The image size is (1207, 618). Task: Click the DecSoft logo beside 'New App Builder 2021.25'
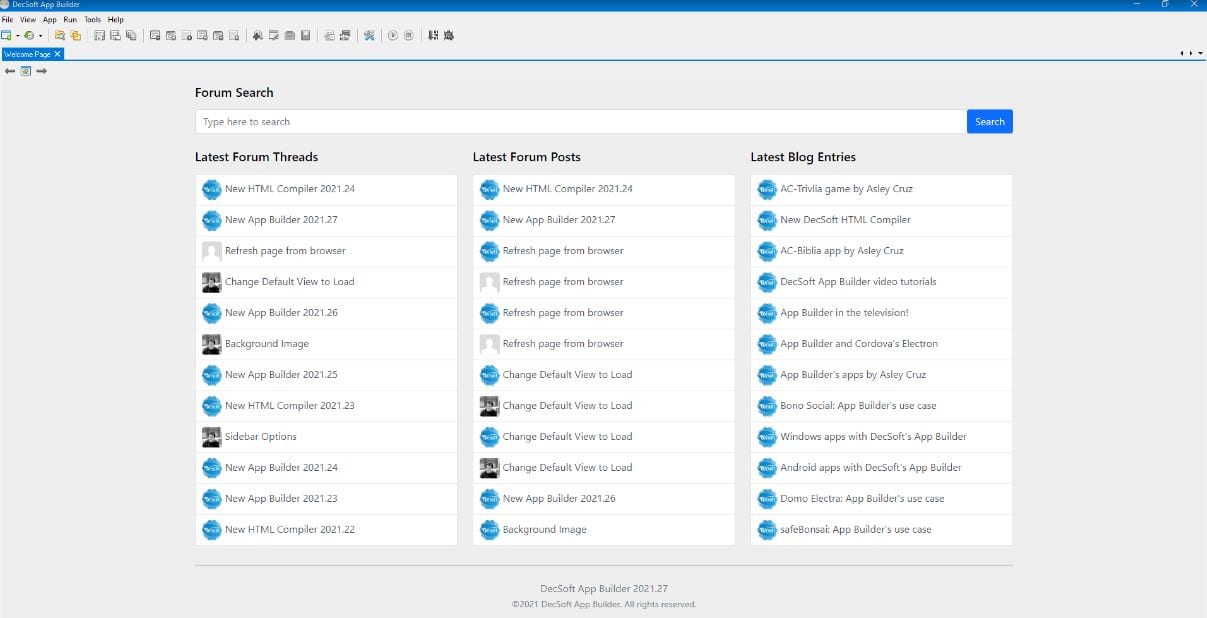pyautogui.click(x=211, y=375)
